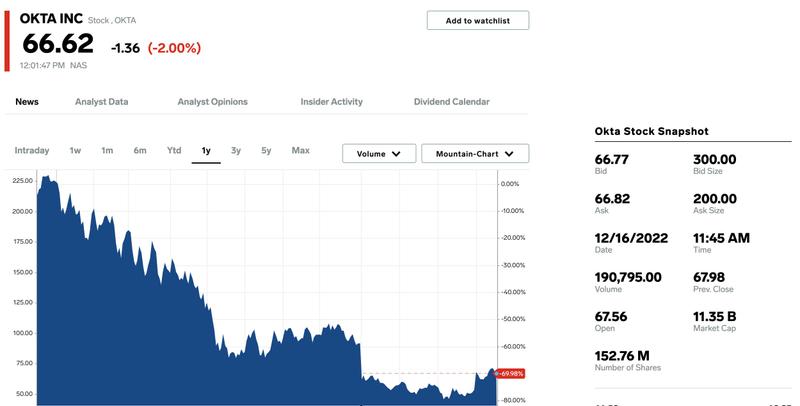Viewport: 800px width, 406px height.
Task: Click the 11:45 AM time value
Action: [x=721, y=238]
